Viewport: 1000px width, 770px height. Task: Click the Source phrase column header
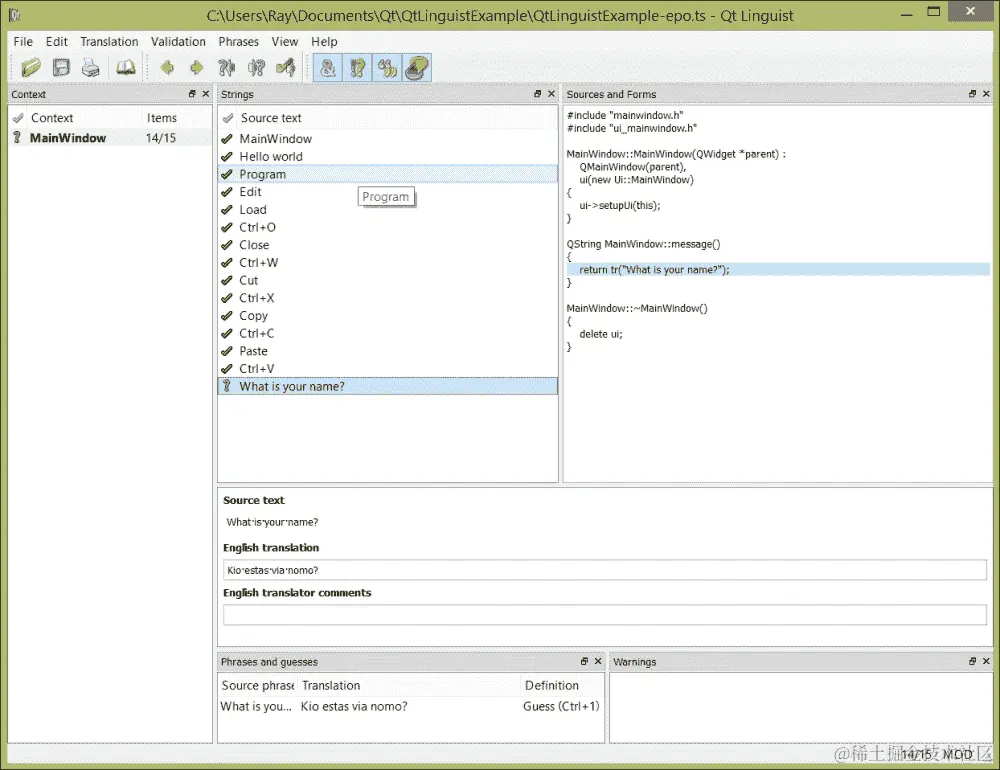(258, 685)
